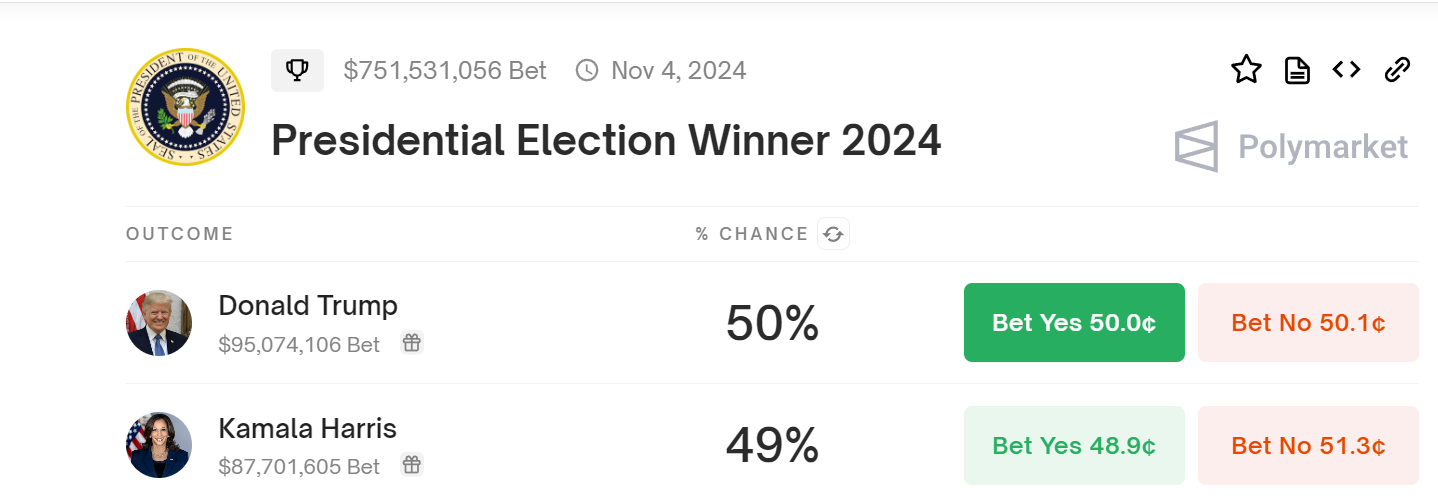The height and width of the screenshot is (503, 1438).
Task: Favorite this market with the star icon
Action: click(x=1246, y=70)
